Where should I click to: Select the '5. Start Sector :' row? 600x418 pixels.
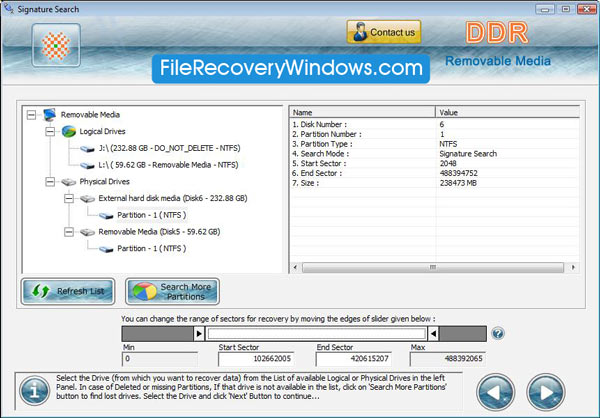[434, 163]
